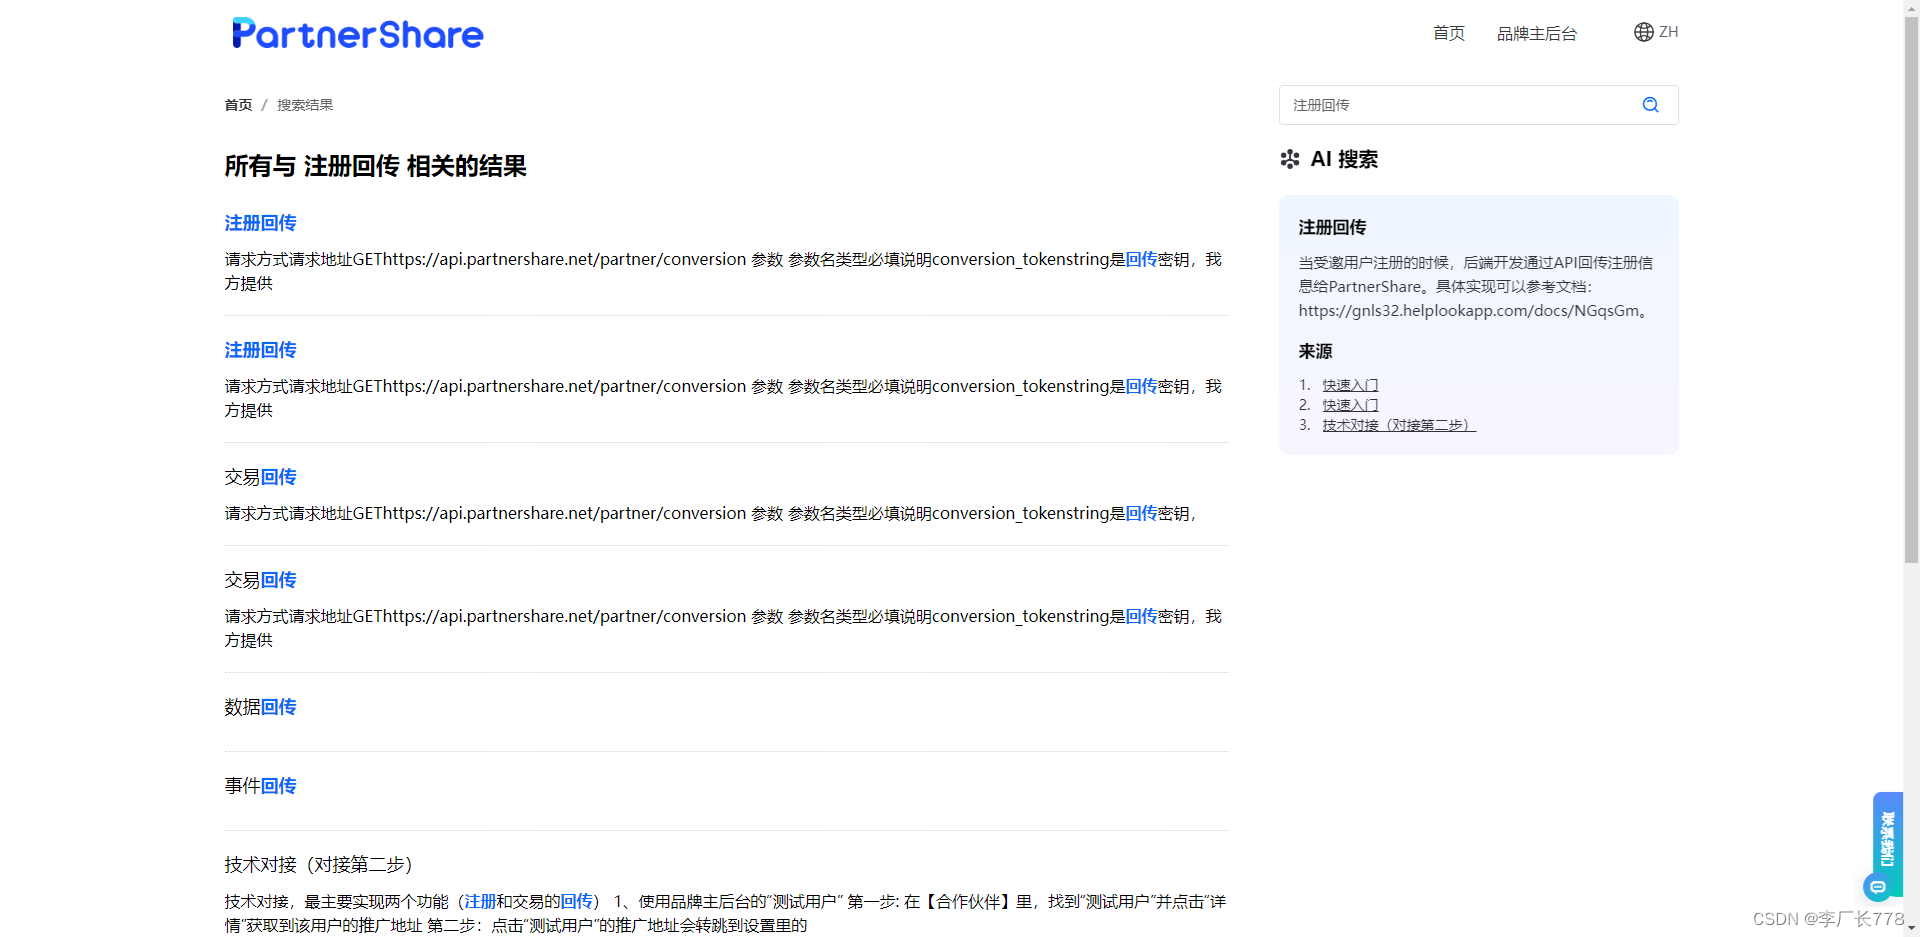1920x937 pixels.
Task: Open the 事件回传 result link
Action: click(260, 786)
